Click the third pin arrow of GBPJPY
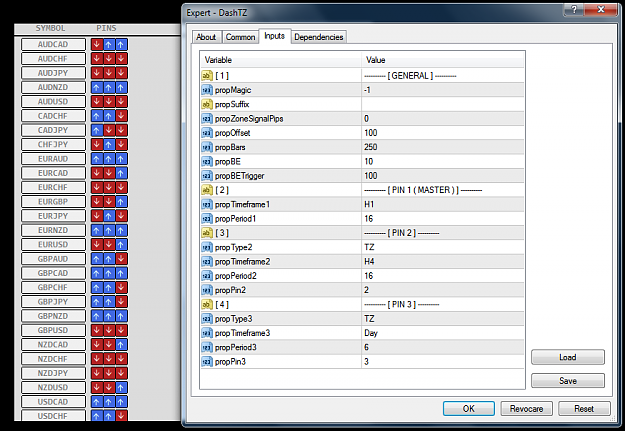 [x=122, y=302]
